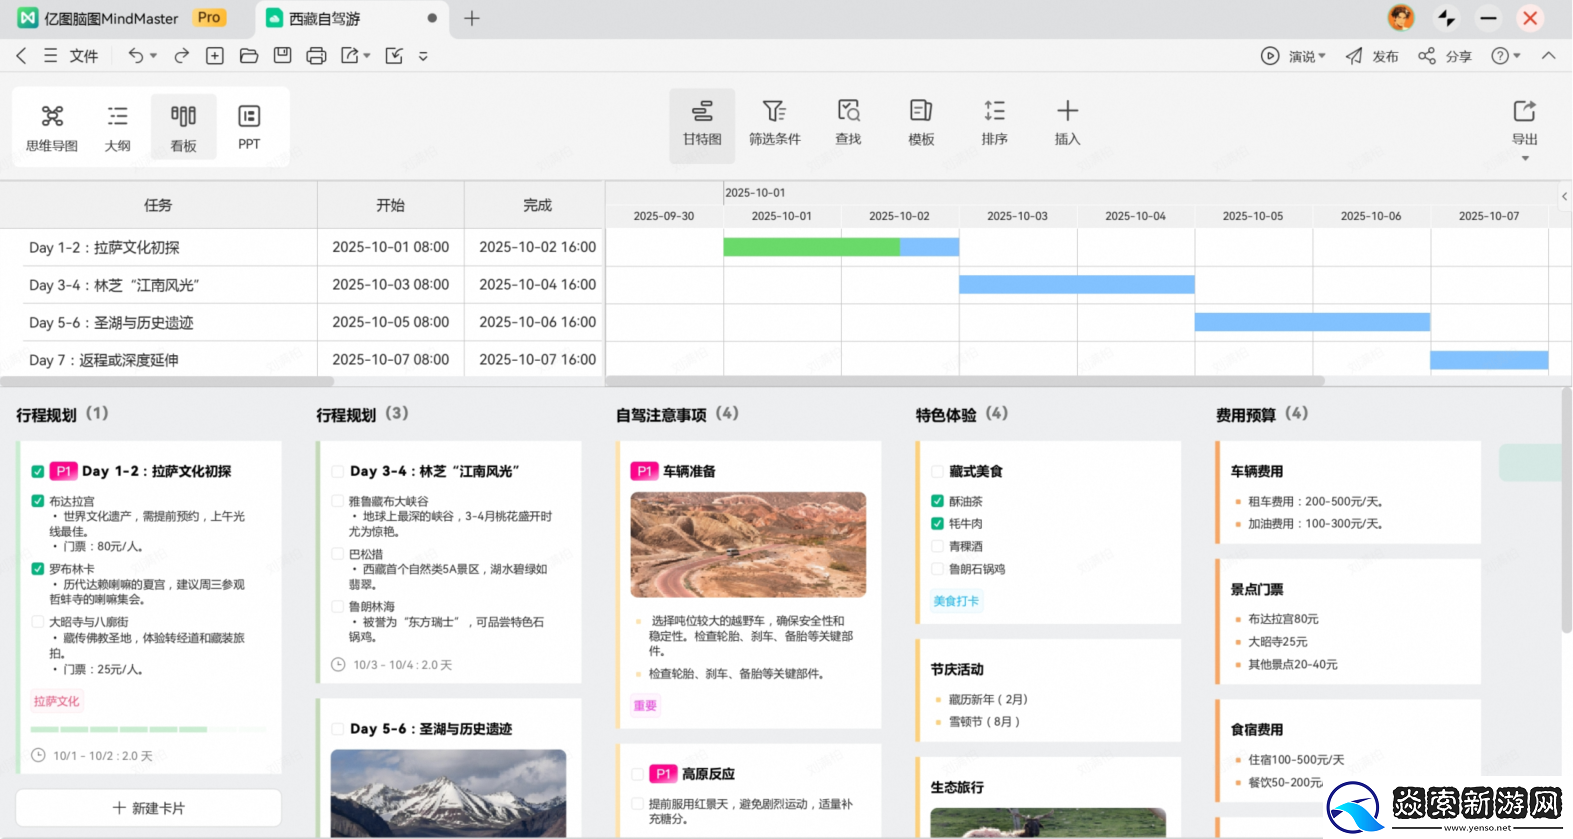Click the 重要 tag on 车辆准备 card

(x=645, y=705)
